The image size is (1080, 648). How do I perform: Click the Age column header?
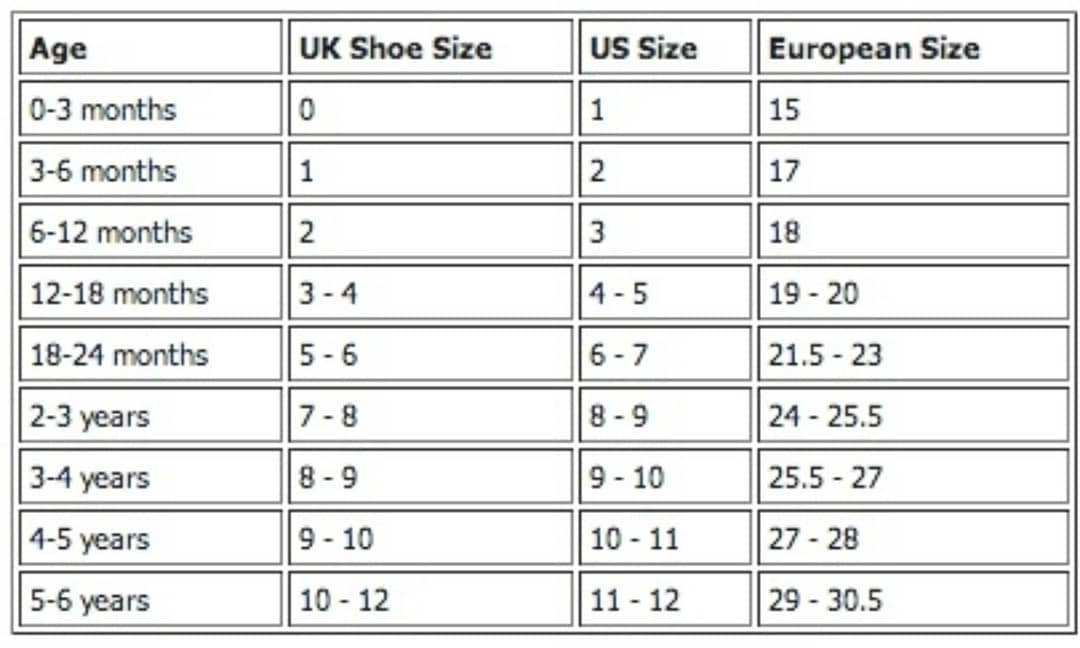pyautogui.click(x=151, y=47)
